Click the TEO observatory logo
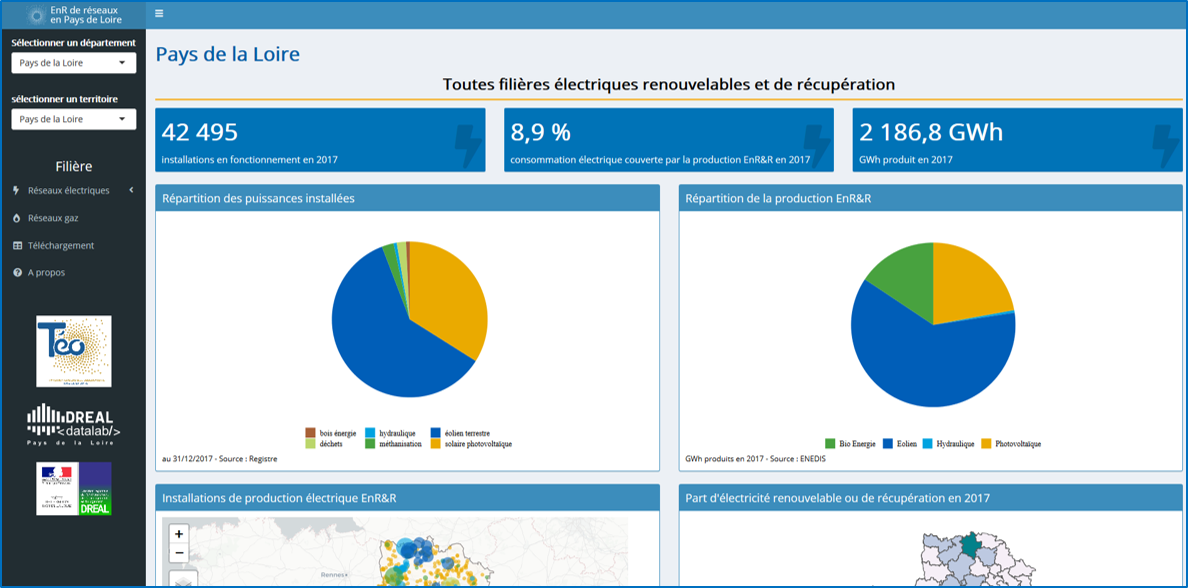 pyautogui.click(x=73, y=351)
